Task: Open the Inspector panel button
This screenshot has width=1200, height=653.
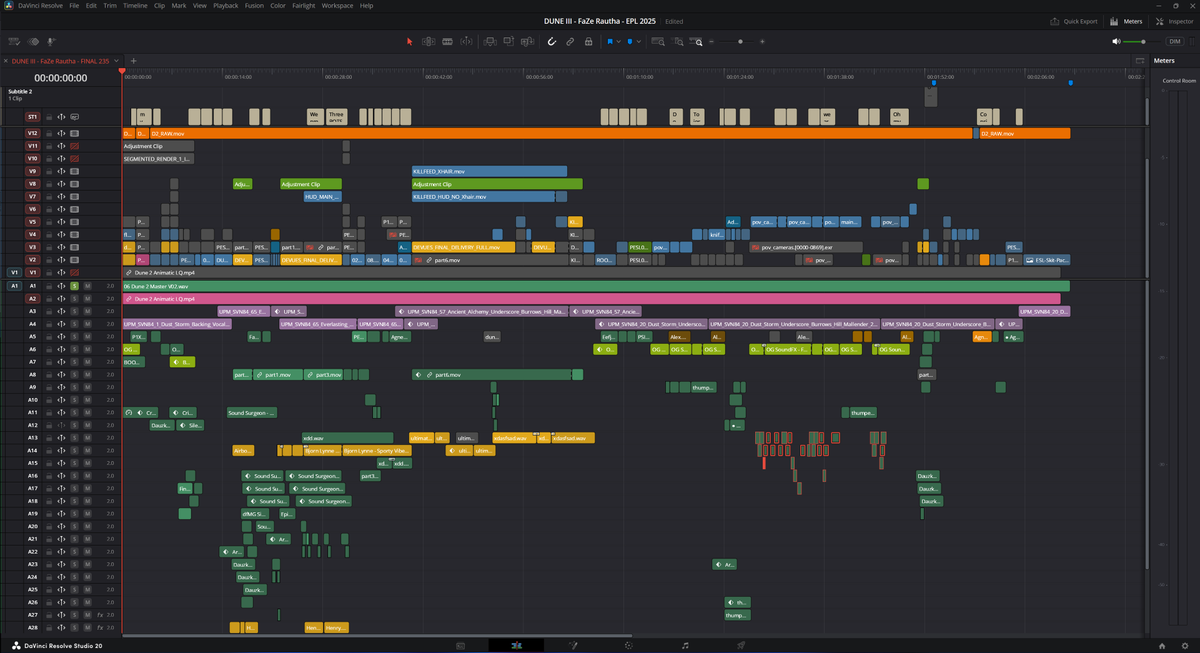Action: click(1174, 21)
